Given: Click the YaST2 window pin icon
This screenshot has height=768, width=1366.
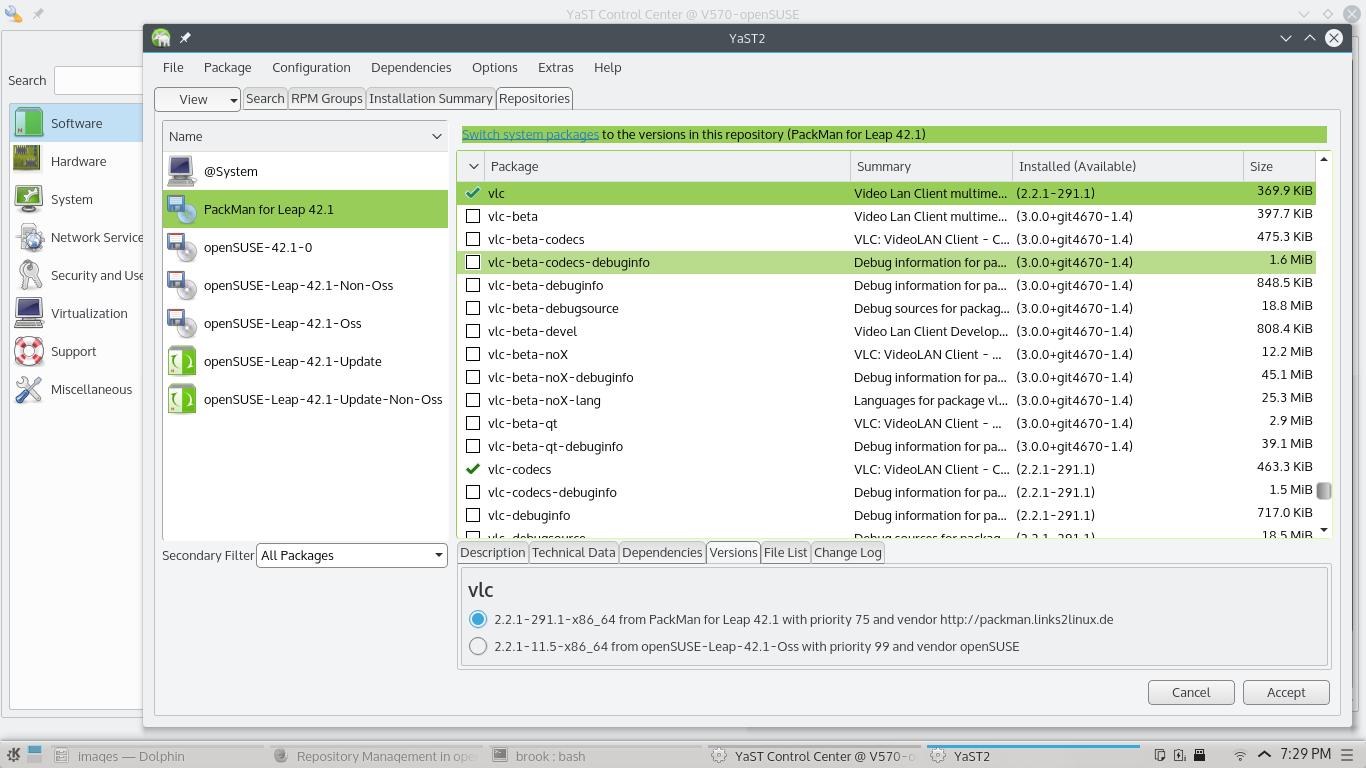Looking at the screenshot, I should pos(185,38).
